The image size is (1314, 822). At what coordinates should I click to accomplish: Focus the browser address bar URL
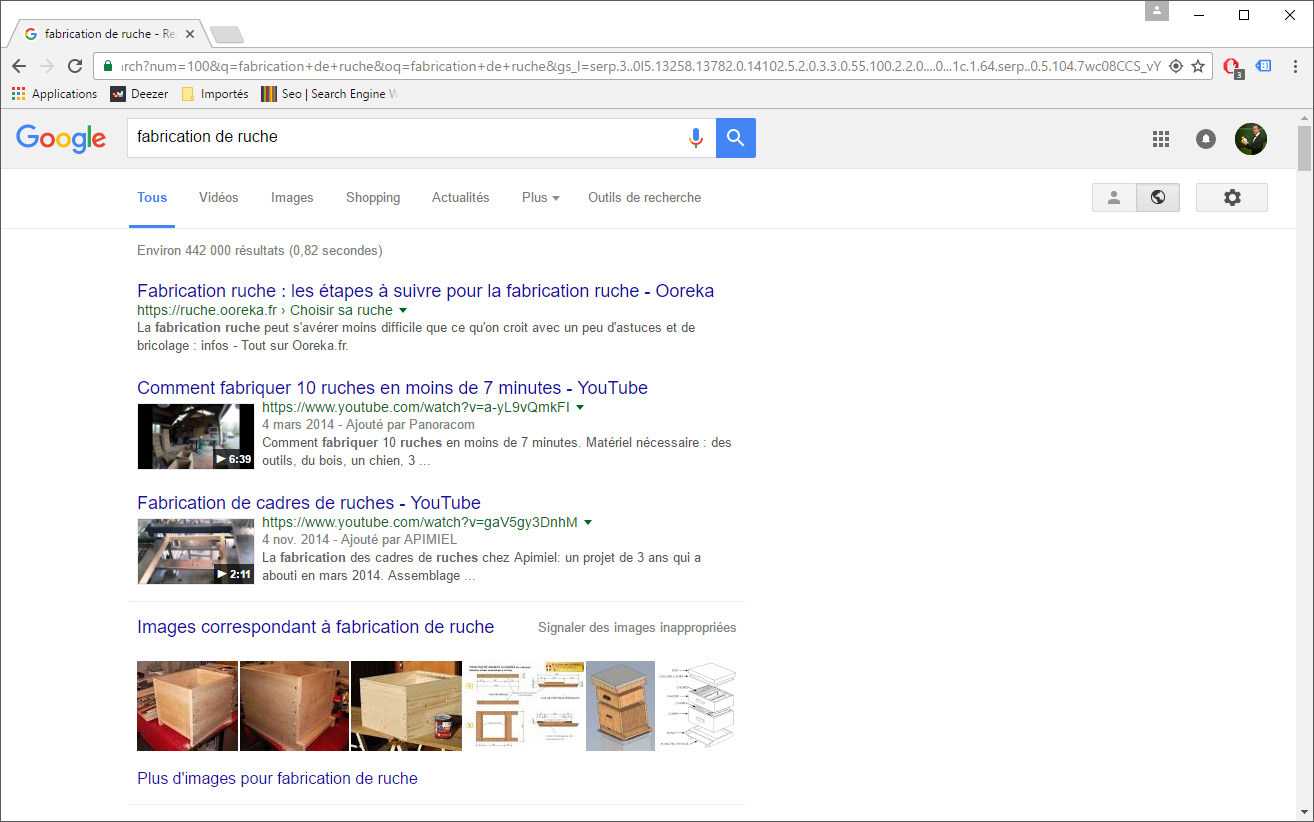(x=640, y=66)
